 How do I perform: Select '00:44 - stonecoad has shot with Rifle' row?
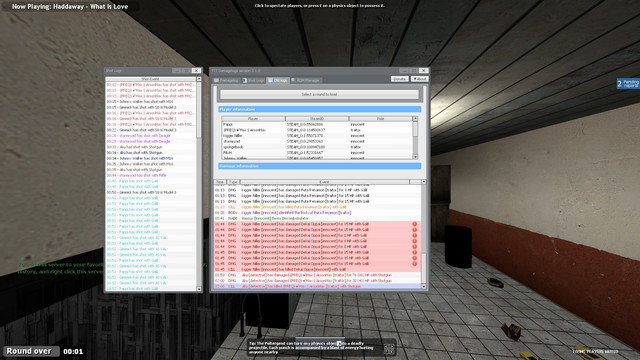click(x=151, y=175)
